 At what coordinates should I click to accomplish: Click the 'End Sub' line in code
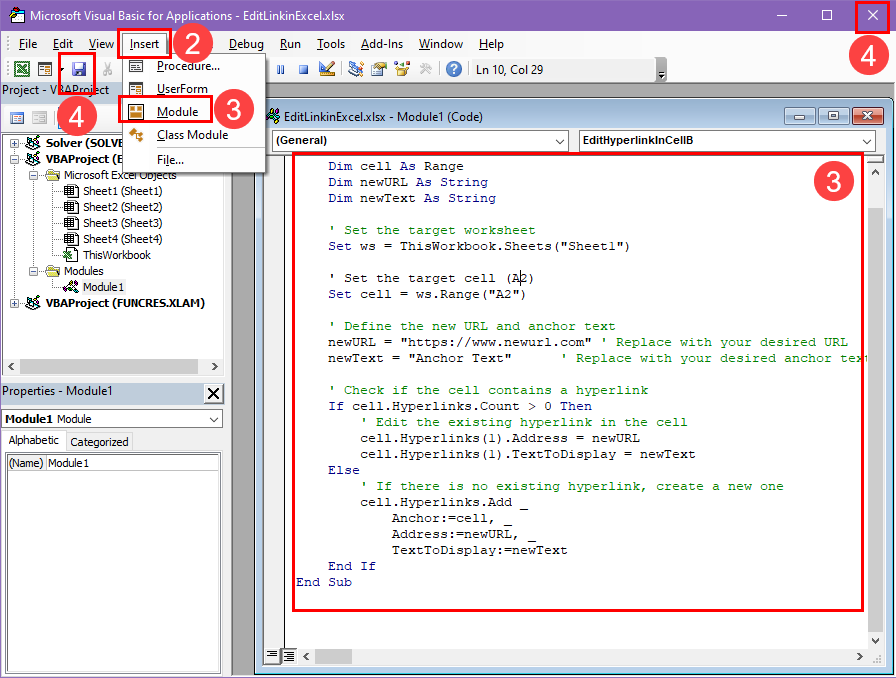(x=323, y=582)
